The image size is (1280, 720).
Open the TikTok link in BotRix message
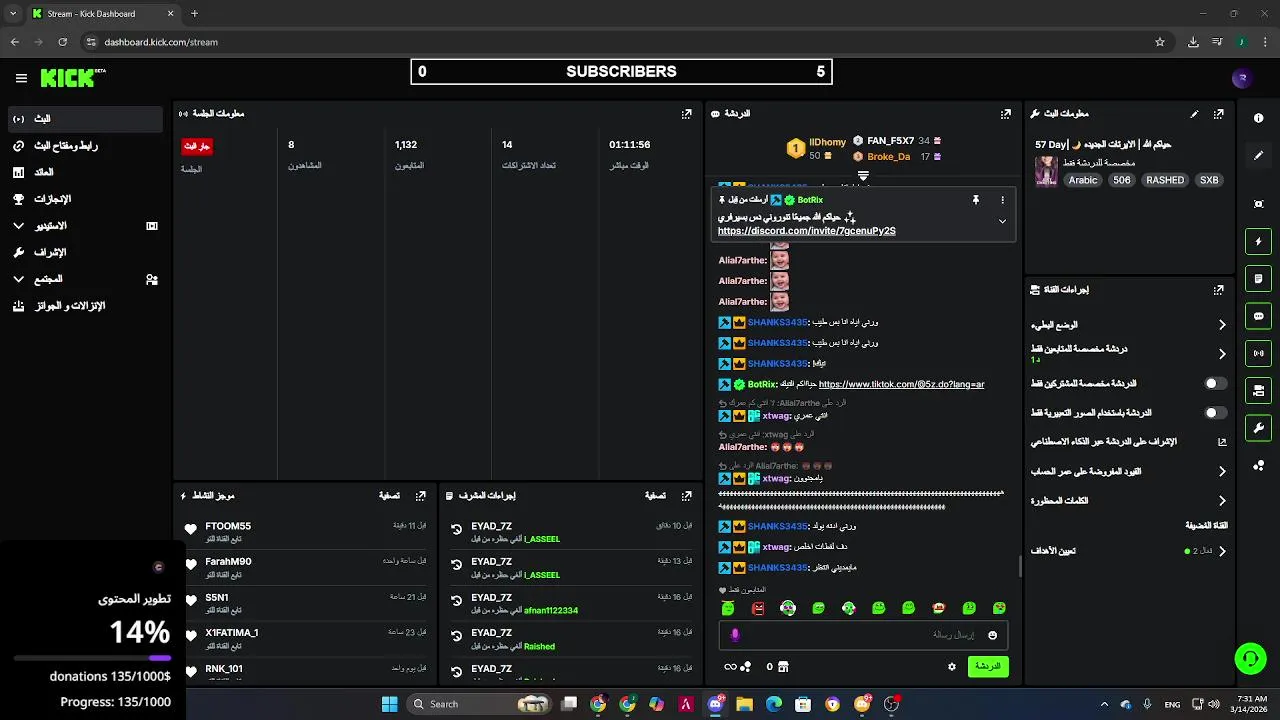[x=901, y=384]
